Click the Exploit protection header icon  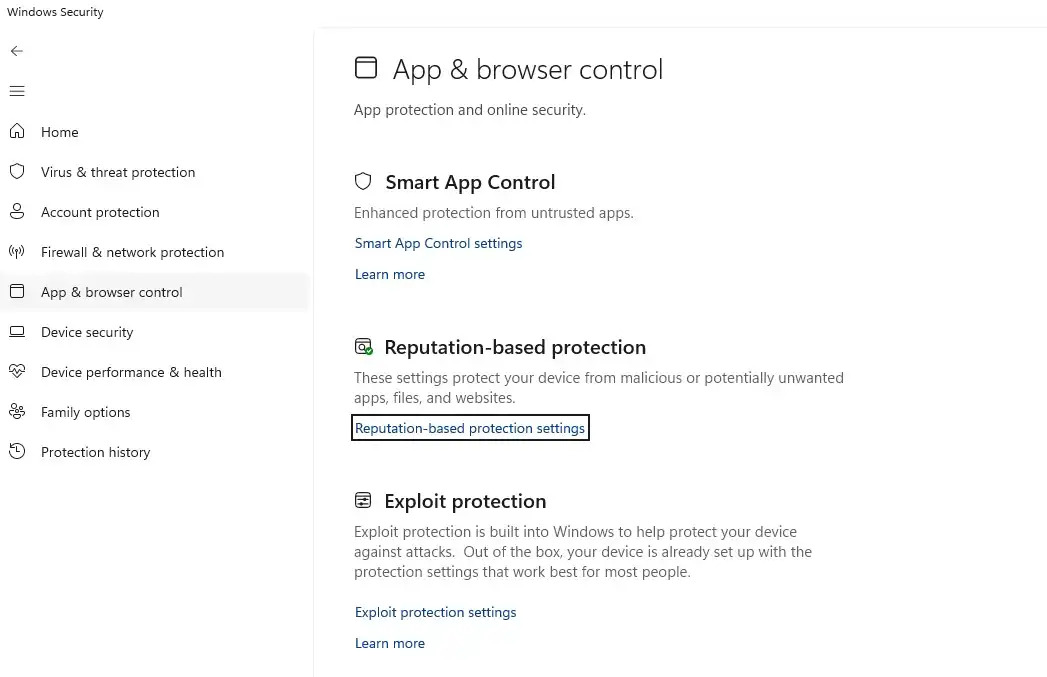363,500
